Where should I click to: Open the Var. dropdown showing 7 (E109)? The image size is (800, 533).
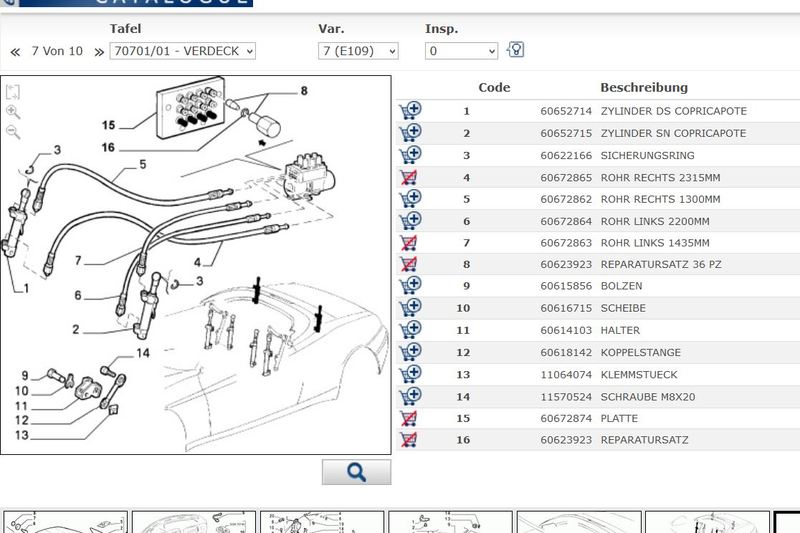(x=358, y=51)
